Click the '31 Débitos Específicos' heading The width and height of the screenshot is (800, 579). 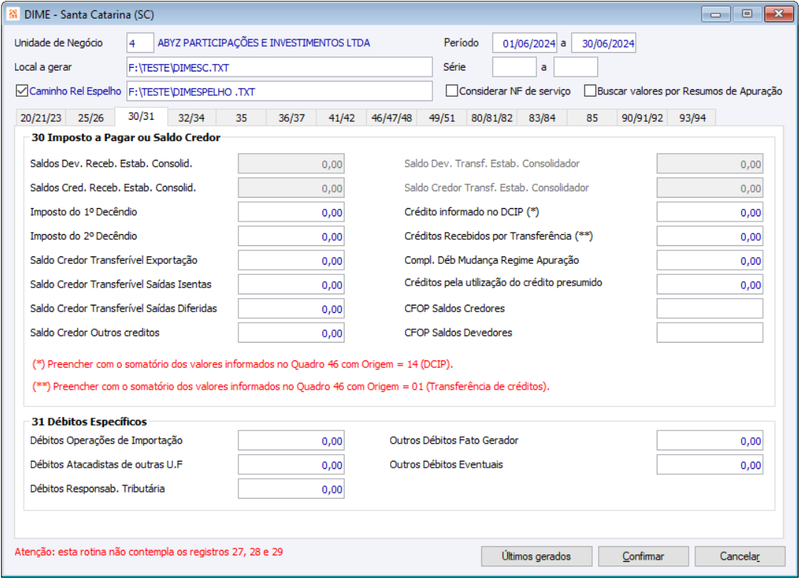(89, 422)
